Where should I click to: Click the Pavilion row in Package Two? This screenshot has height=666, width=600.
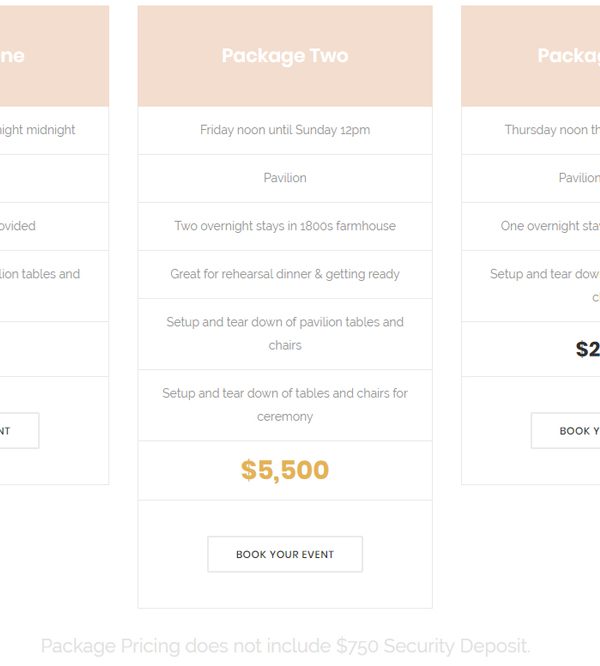pos(285,178)
